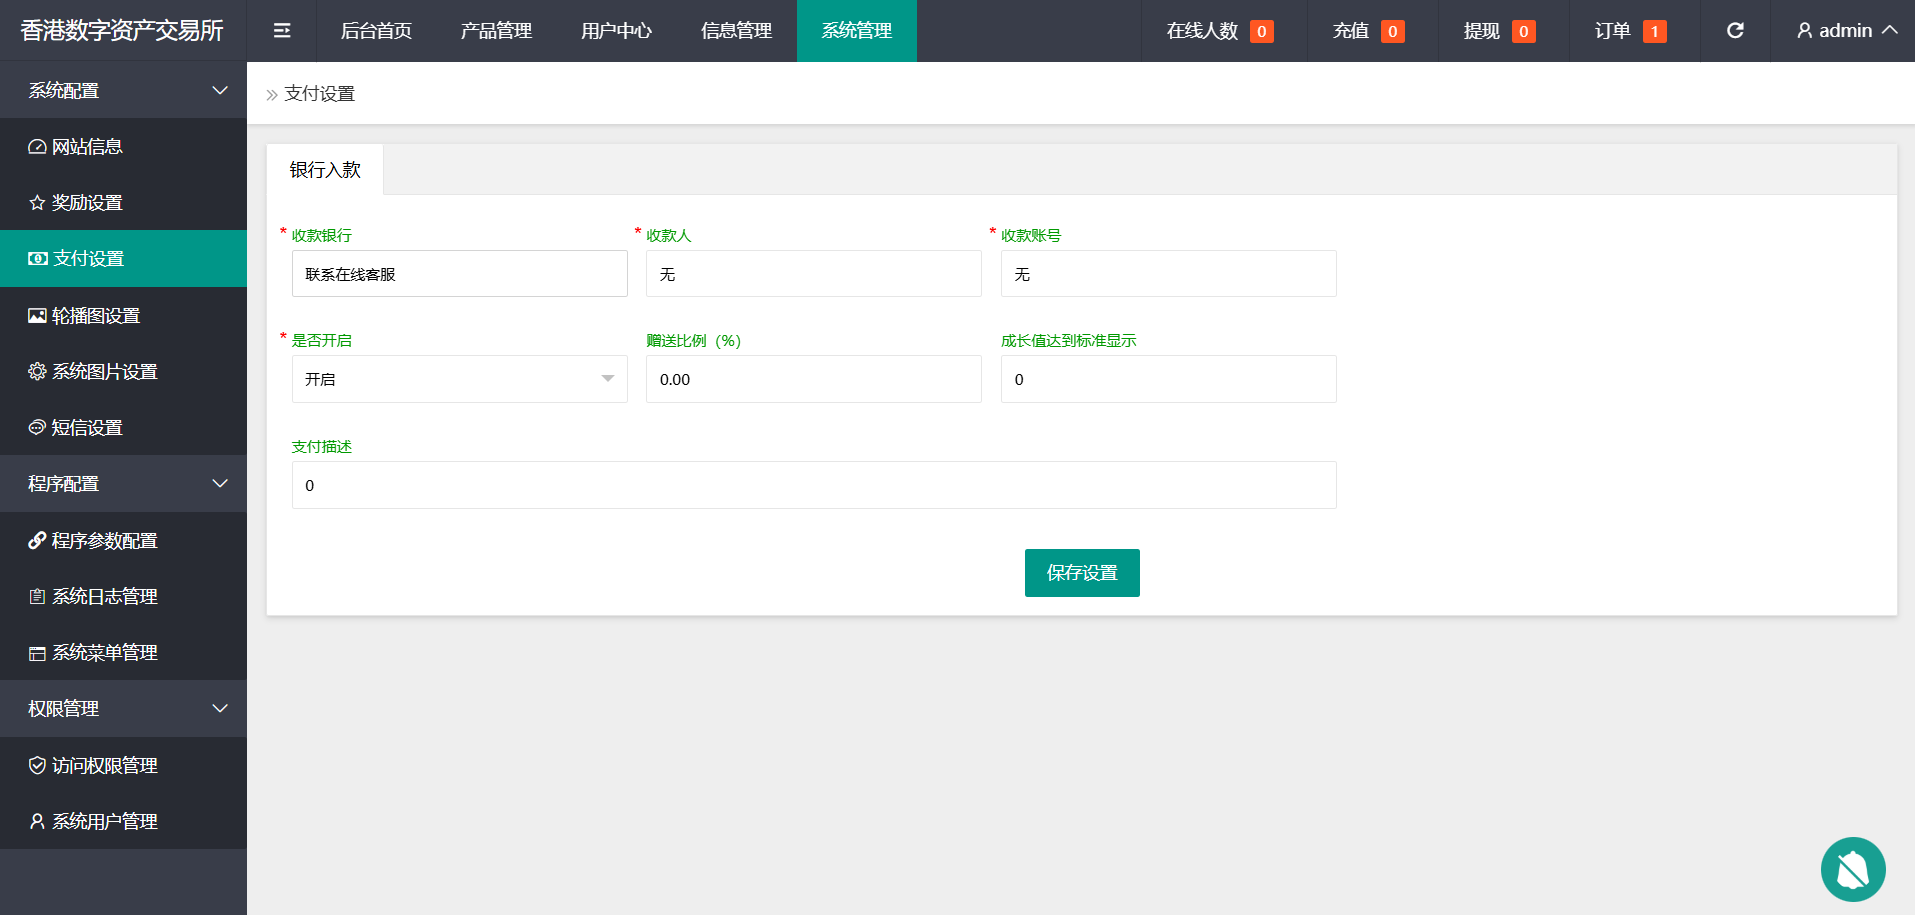1915x915 pixels.
Task: Click the 短信设置 message icon
Action: pyautogui.click(x=37, y=428)
